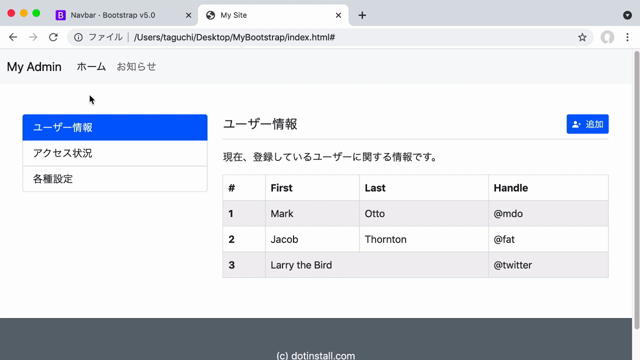
Task: Click the My Admin navbar brand
Action: (x=34, y=67)
